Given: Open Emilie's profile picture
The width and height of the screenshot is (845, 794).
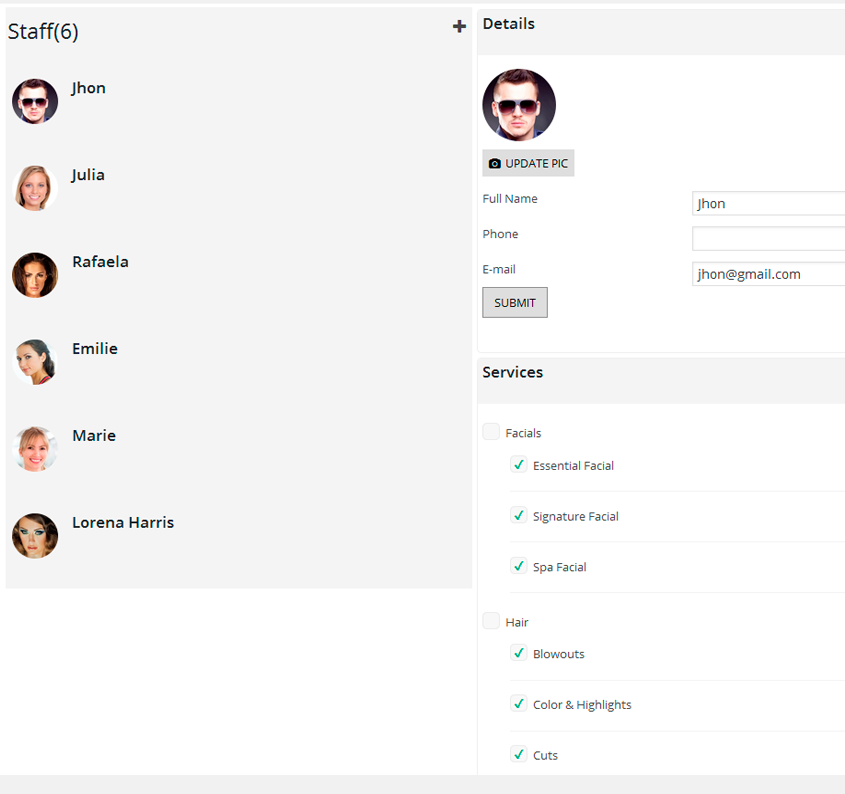Looking at the screenshot, I should tap(35, 362).
